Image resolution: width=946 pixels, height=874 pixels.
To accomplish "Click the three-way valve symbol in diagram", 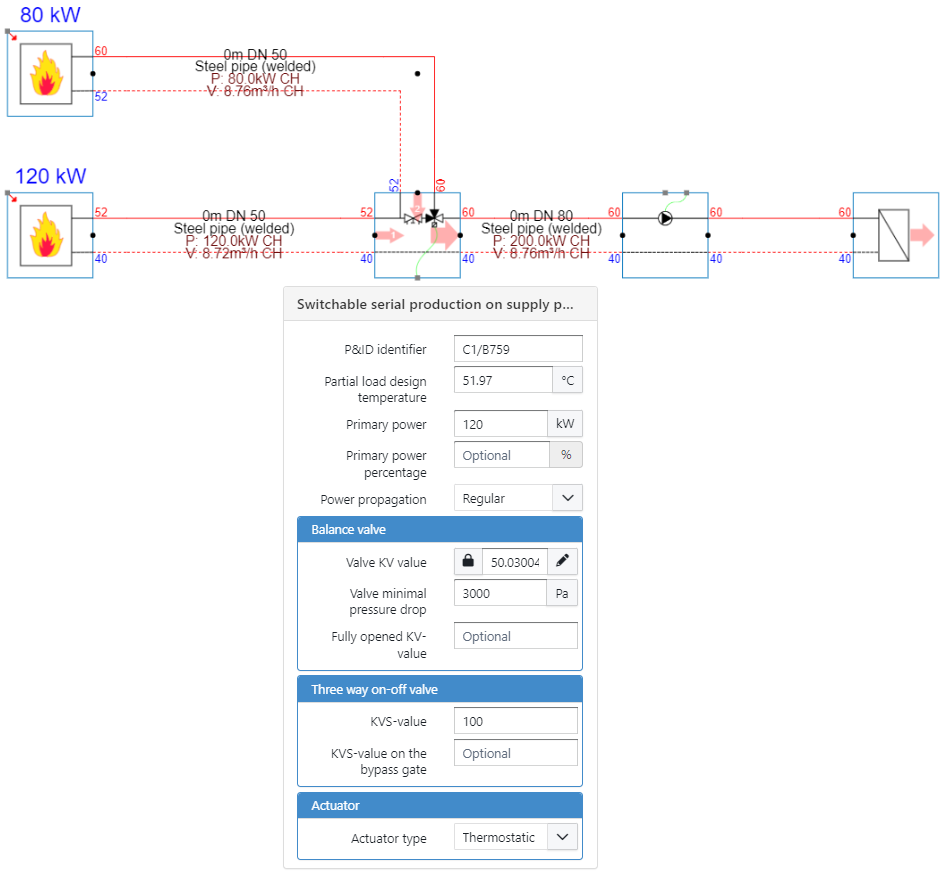I will (x=434, y=217).
